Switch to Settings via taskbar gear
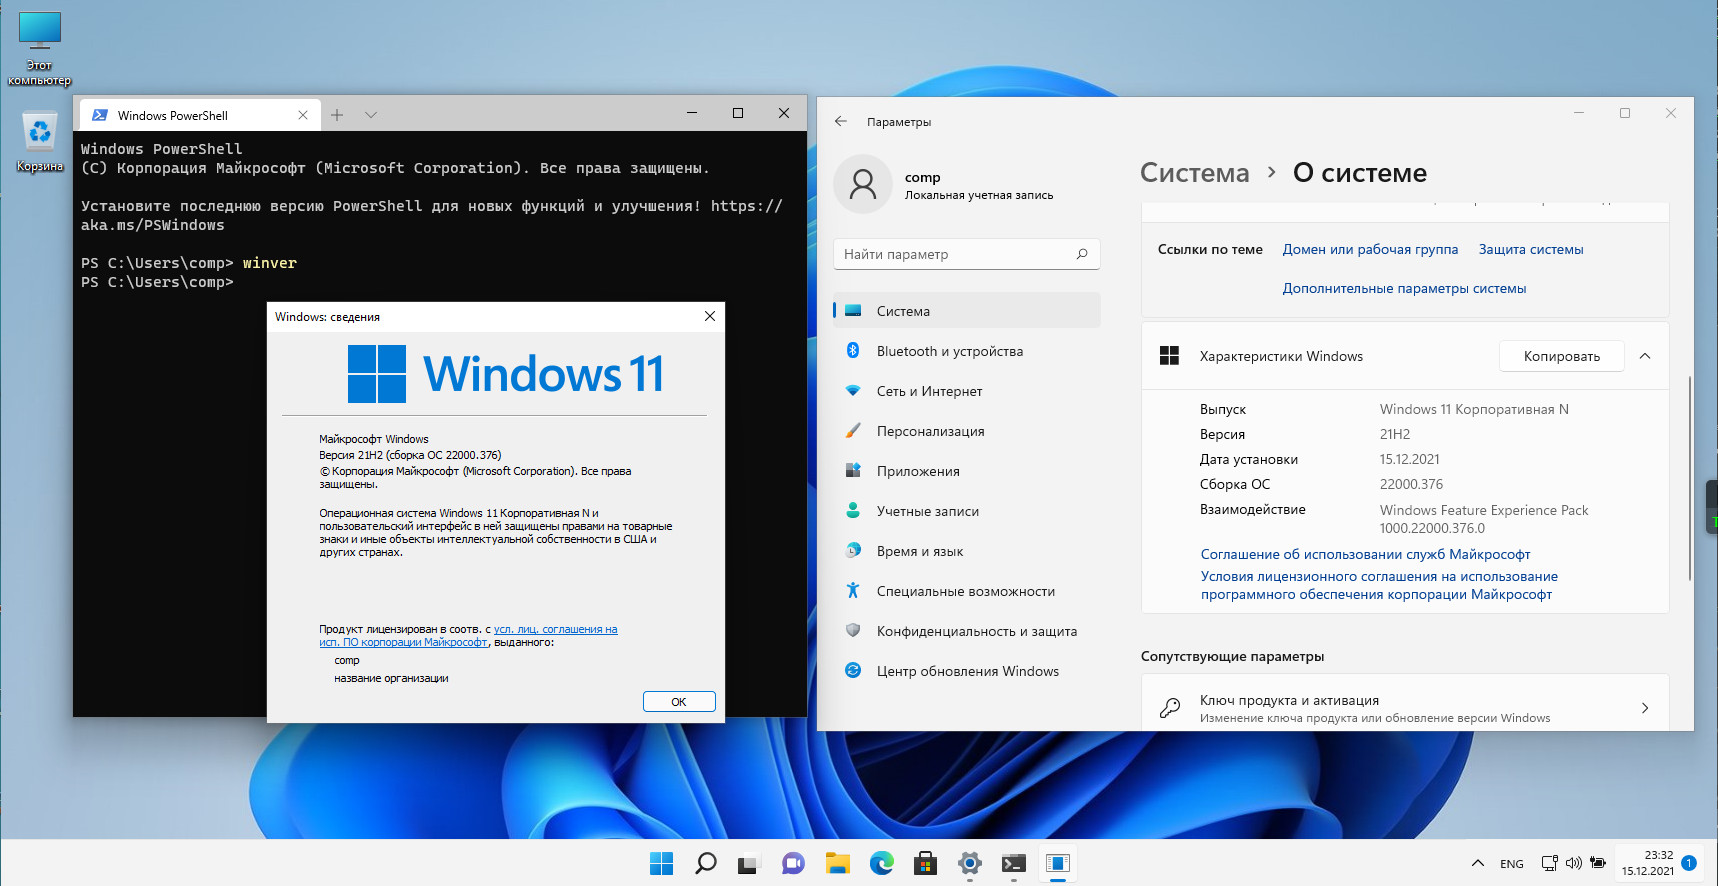The height and width of the screenshot is (886, 1718). click(969, 863)
